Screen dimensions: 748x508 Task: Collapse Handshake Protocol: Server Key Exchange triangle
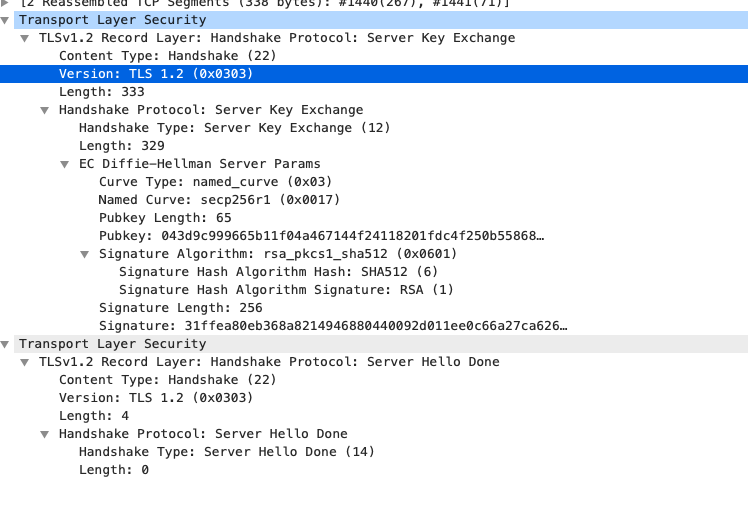click(45, 110)
